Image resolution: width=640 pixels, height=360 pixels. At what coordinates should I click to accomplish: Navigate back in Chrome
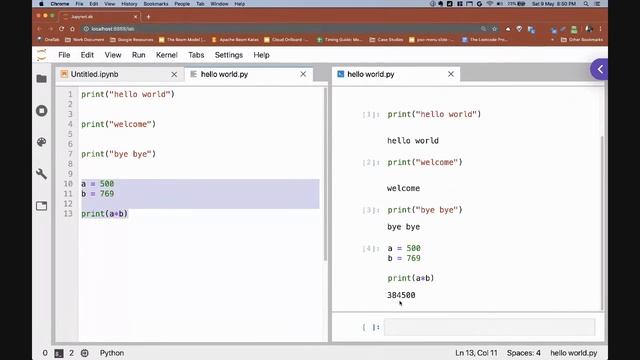tap(39, 29)
